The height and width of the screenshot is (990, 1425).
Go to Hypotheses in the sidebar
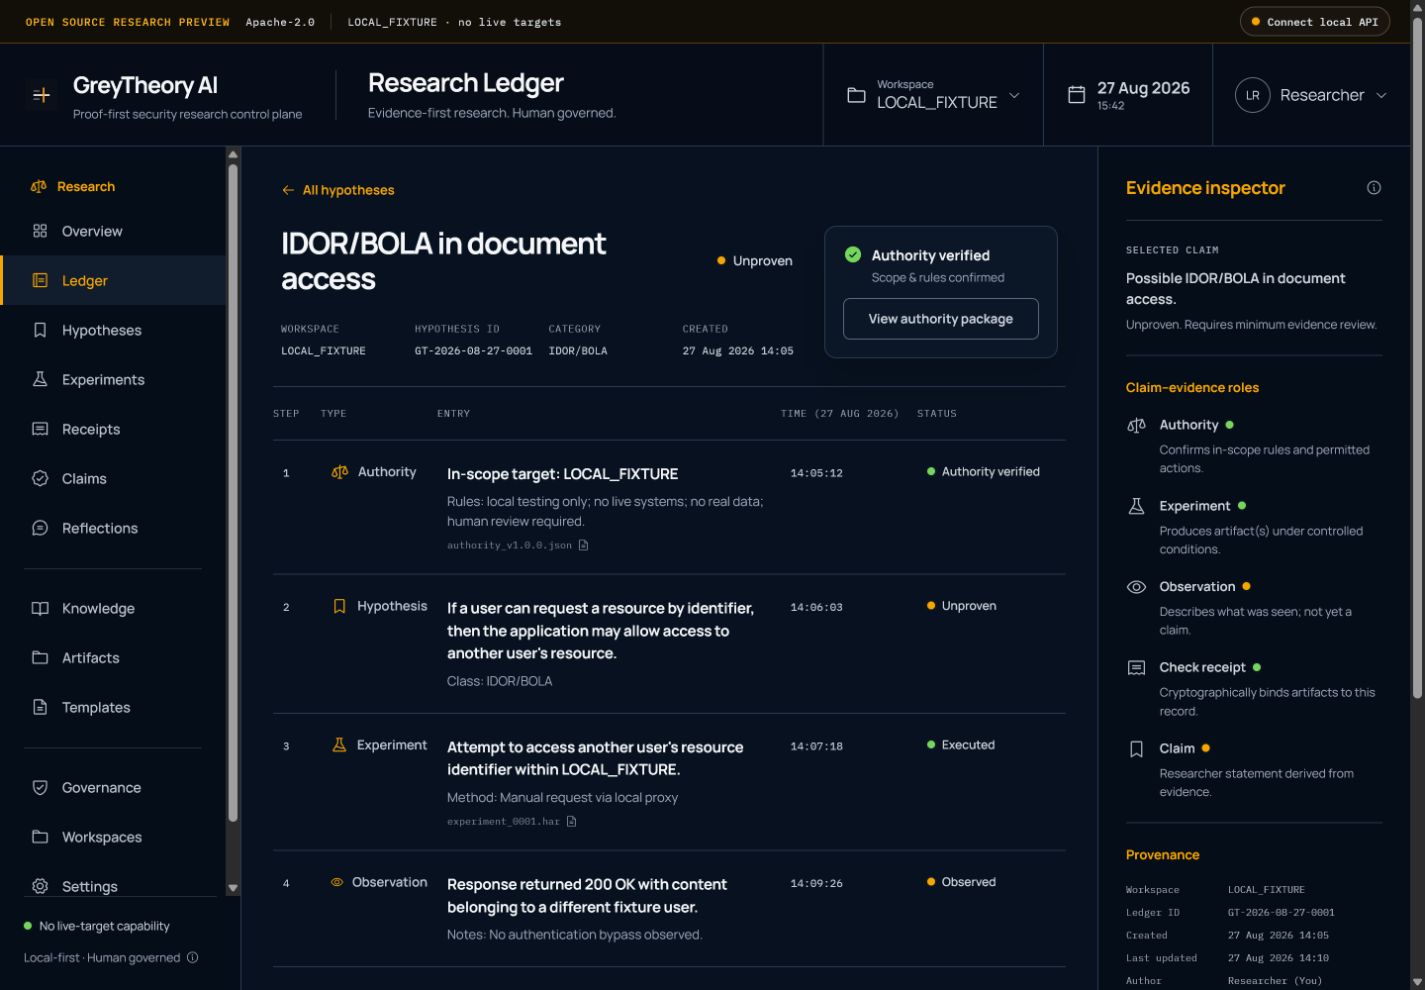[x=113, y=330]
